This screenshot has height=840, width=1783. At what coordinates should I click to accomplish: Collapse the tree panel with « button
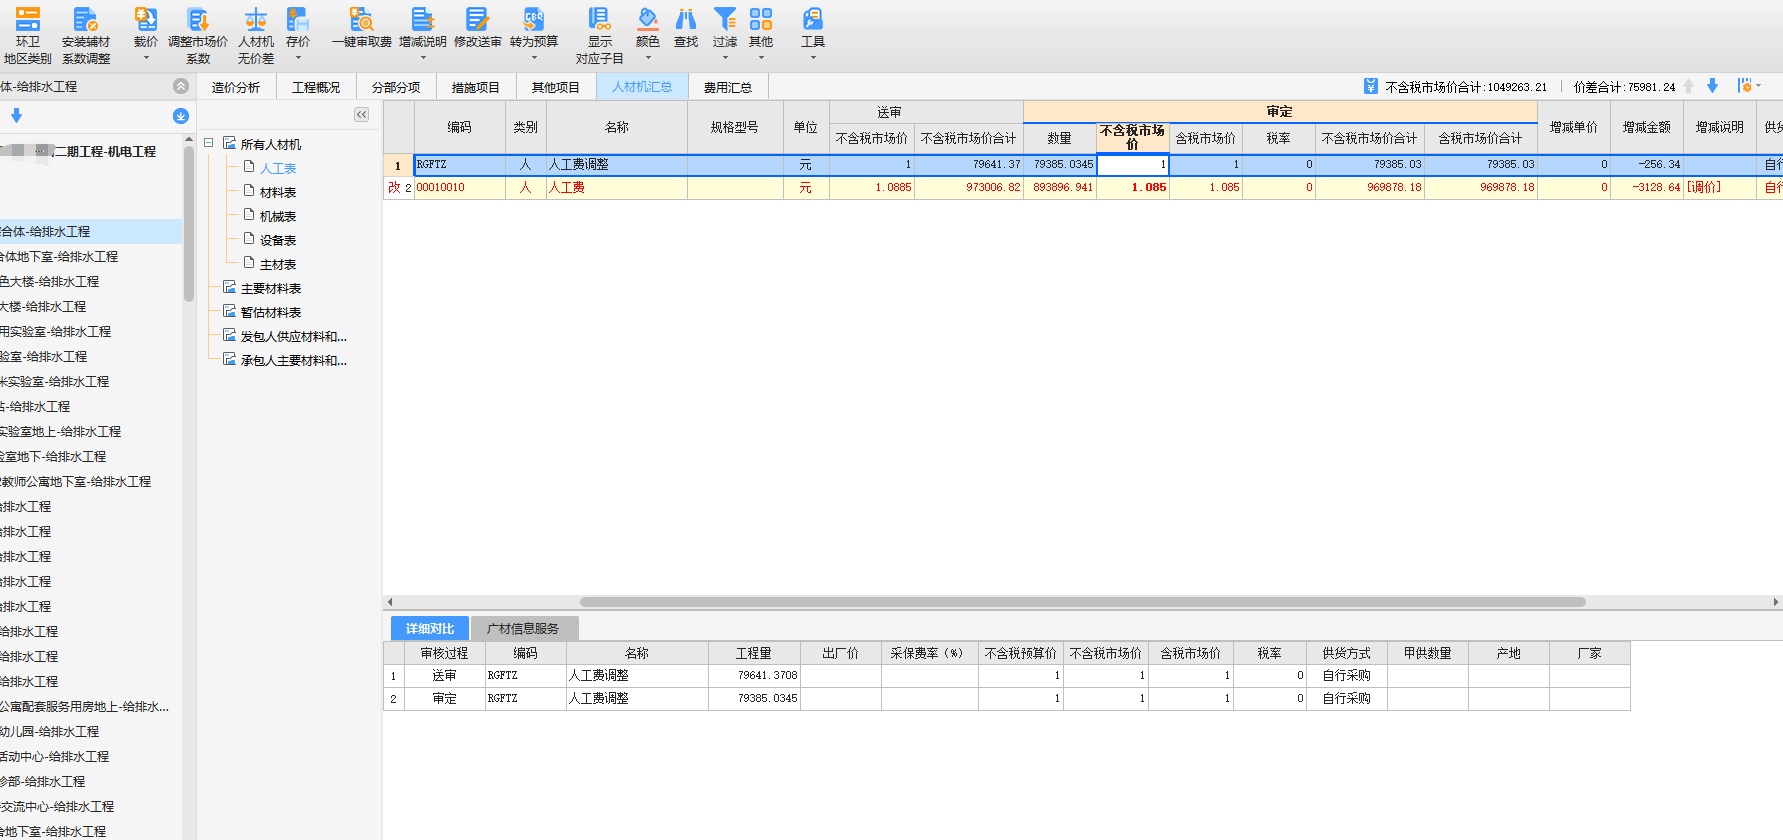click(x=362, y=115)
